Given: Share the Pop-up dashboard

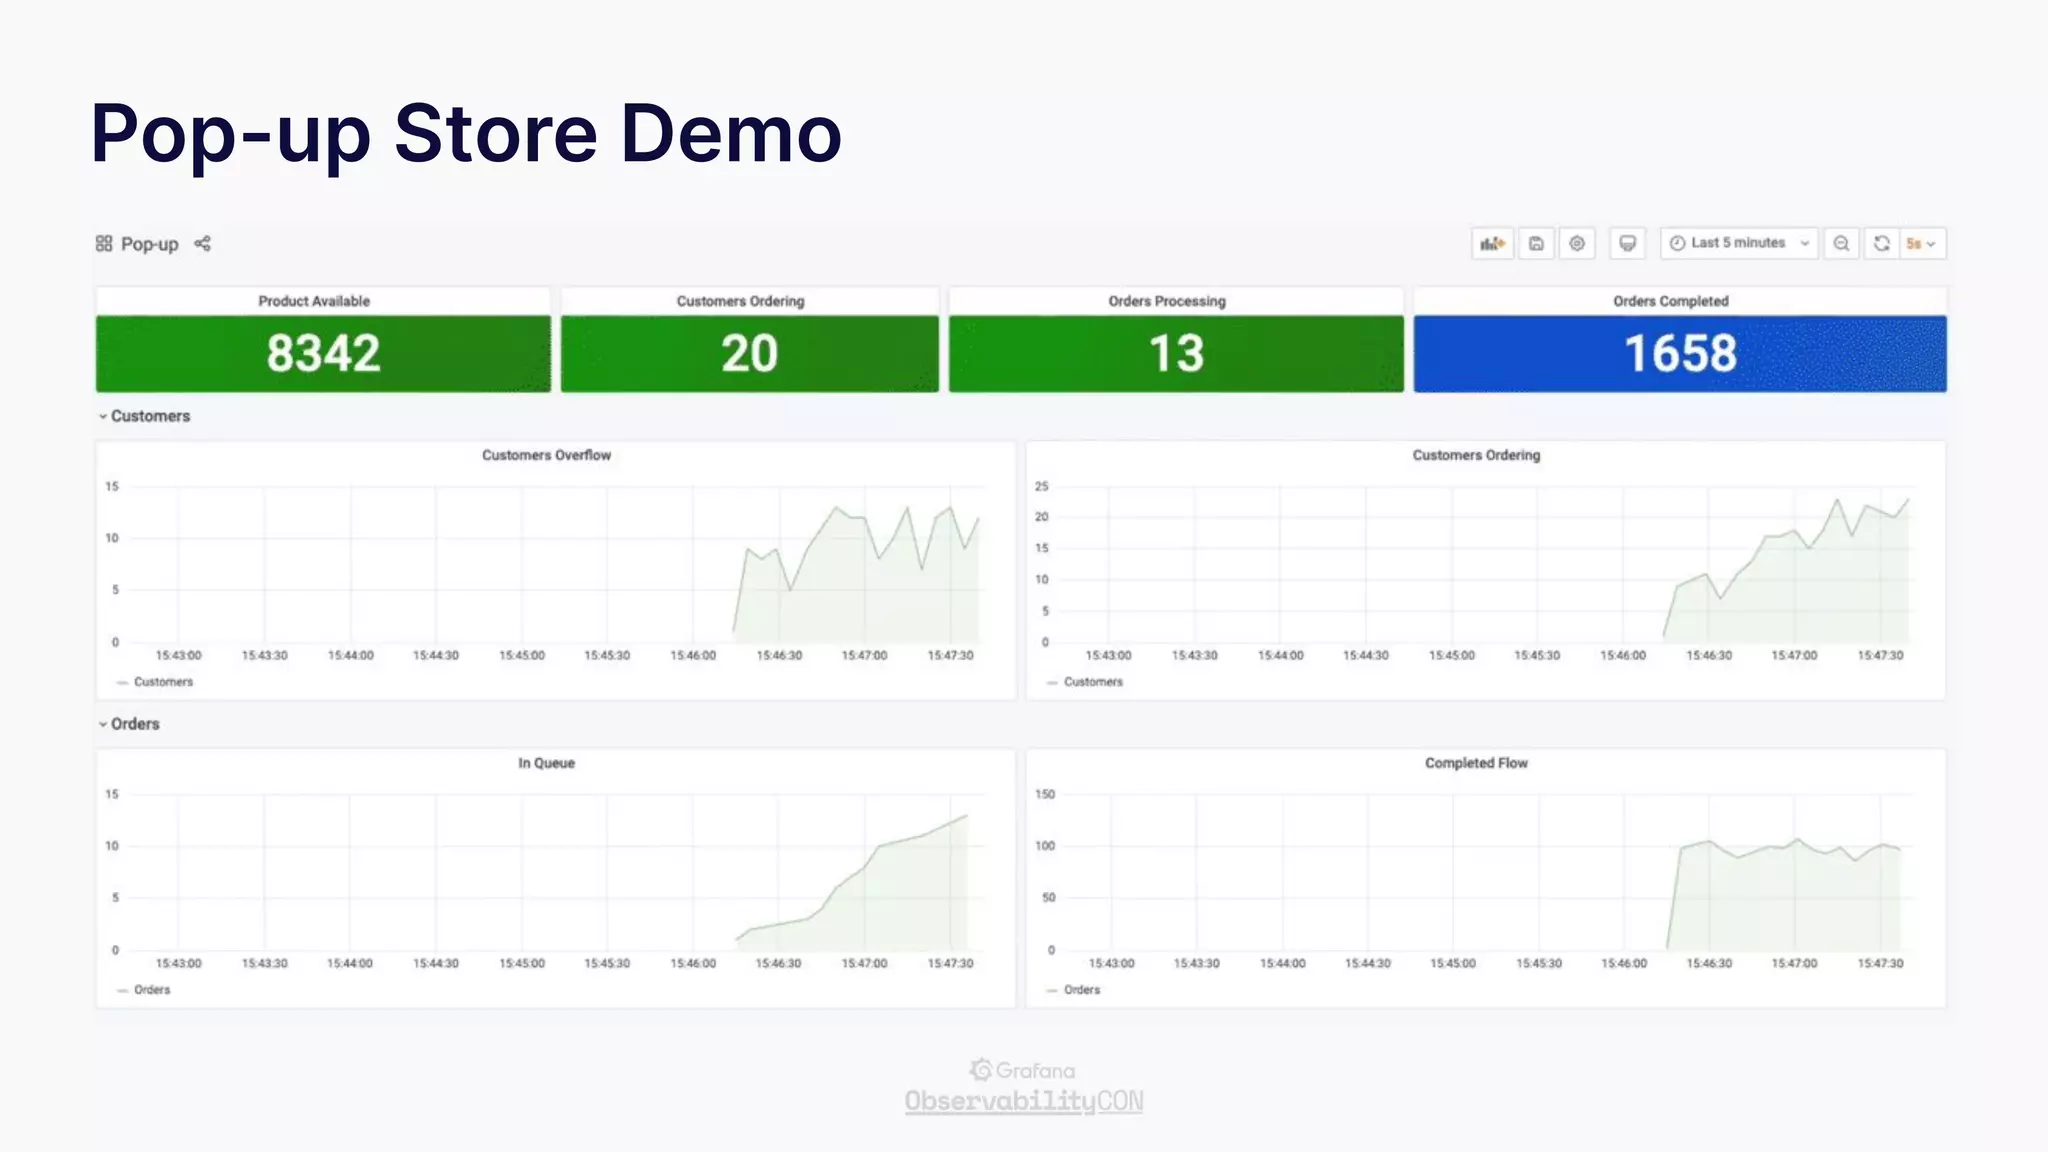Looking at the screenshot, I should (202, 243).
